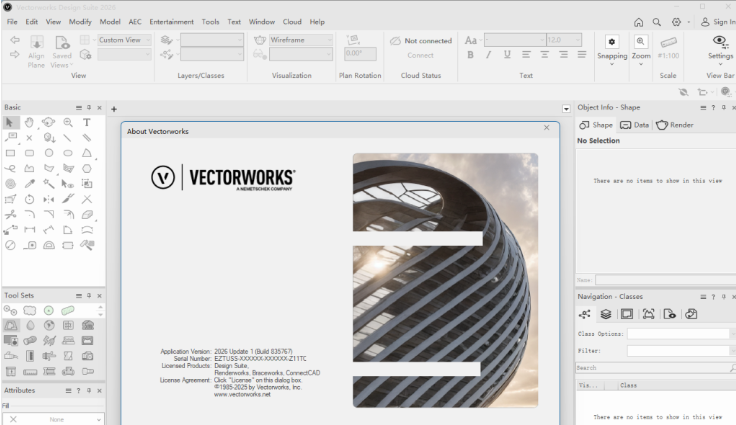The width and height of the screenshot is (736, 425).
Task: Expand the Wireframe render mode dropdown
Action: (x=298, y=40)
